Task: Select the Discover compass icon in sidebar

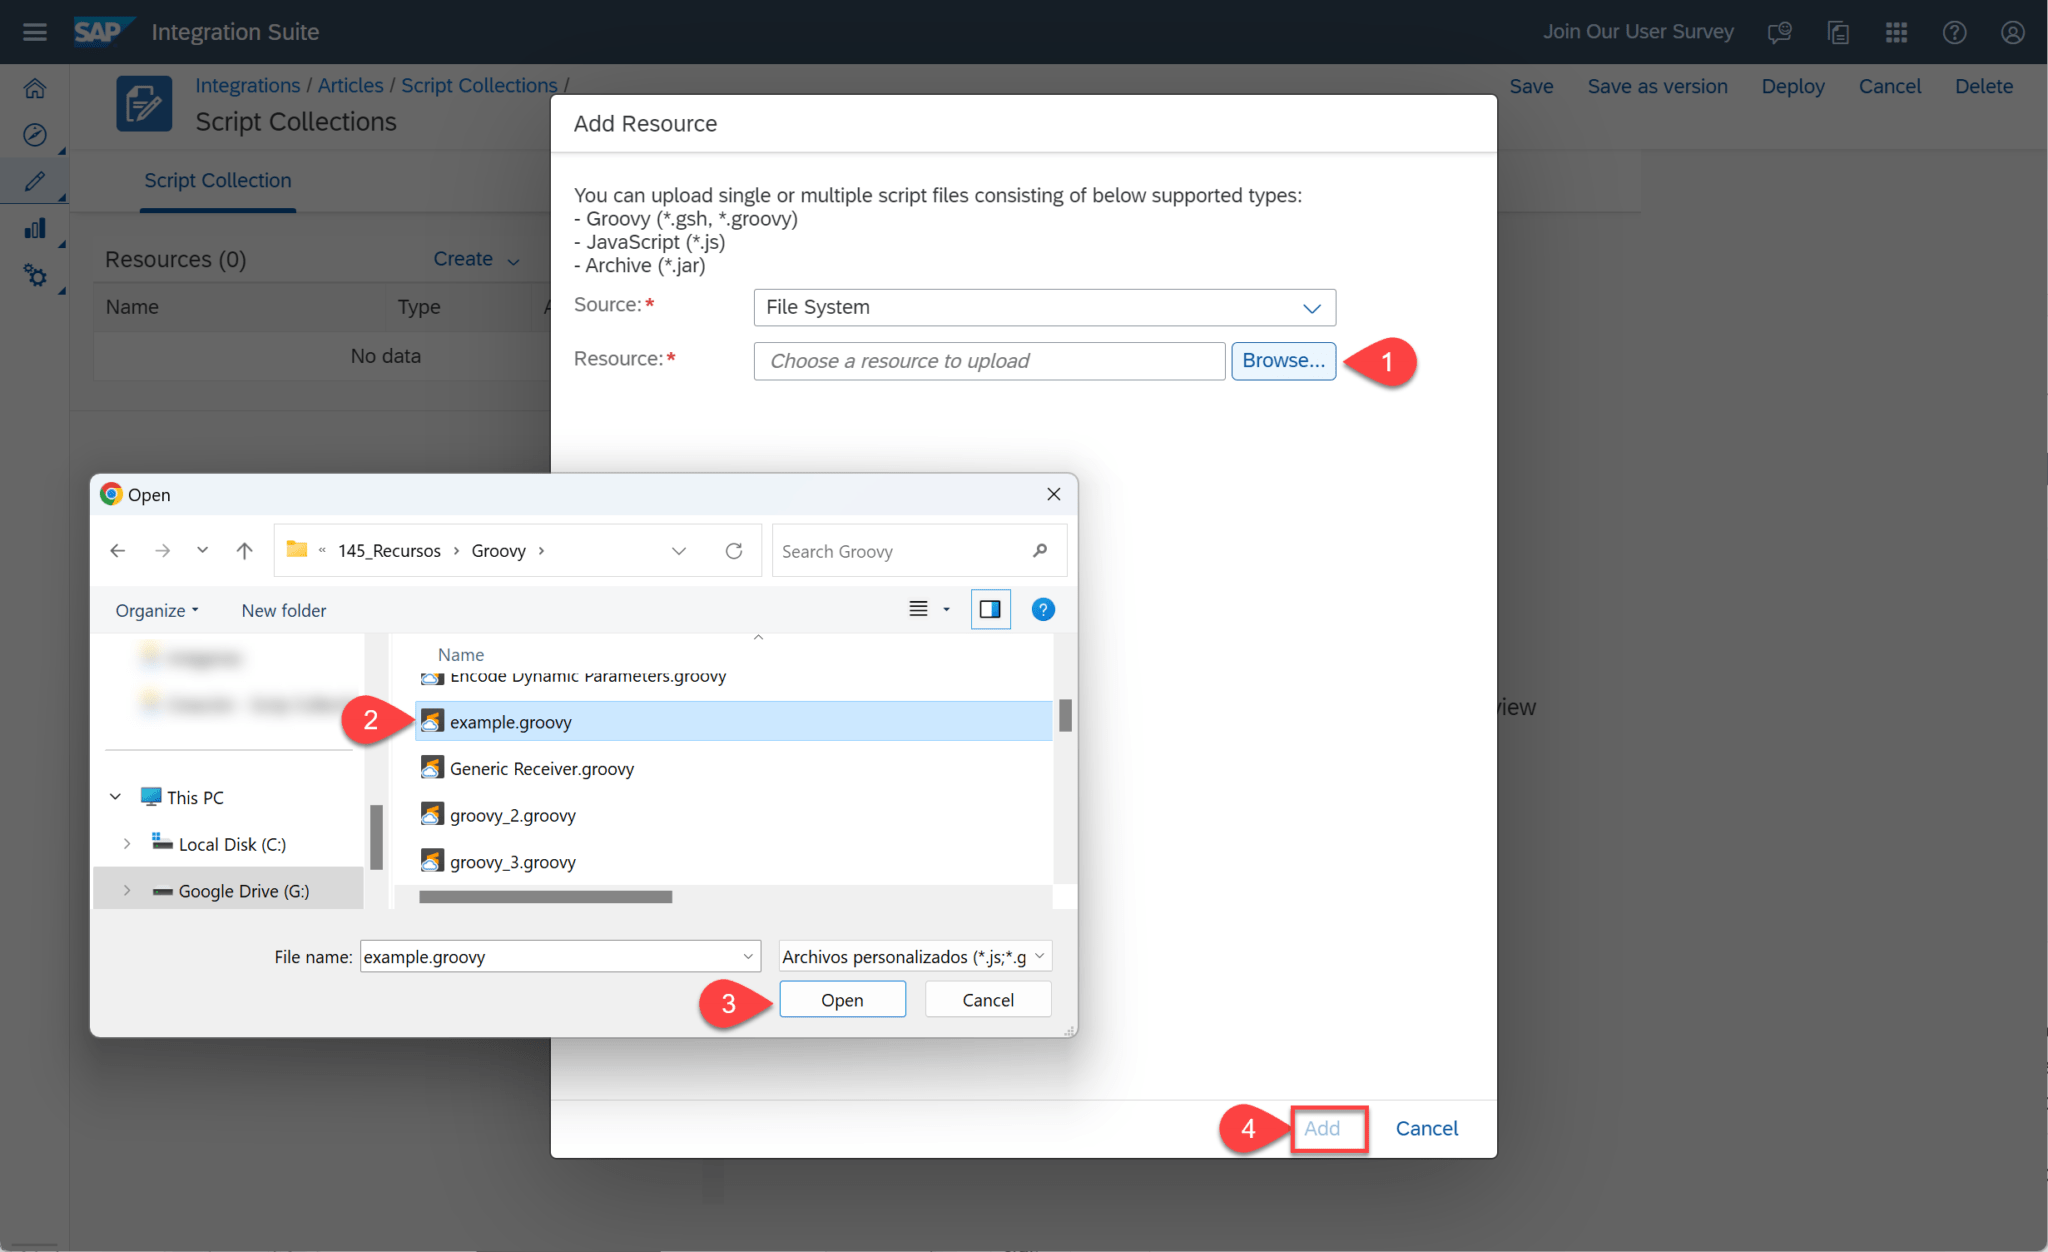Action: 35,134
